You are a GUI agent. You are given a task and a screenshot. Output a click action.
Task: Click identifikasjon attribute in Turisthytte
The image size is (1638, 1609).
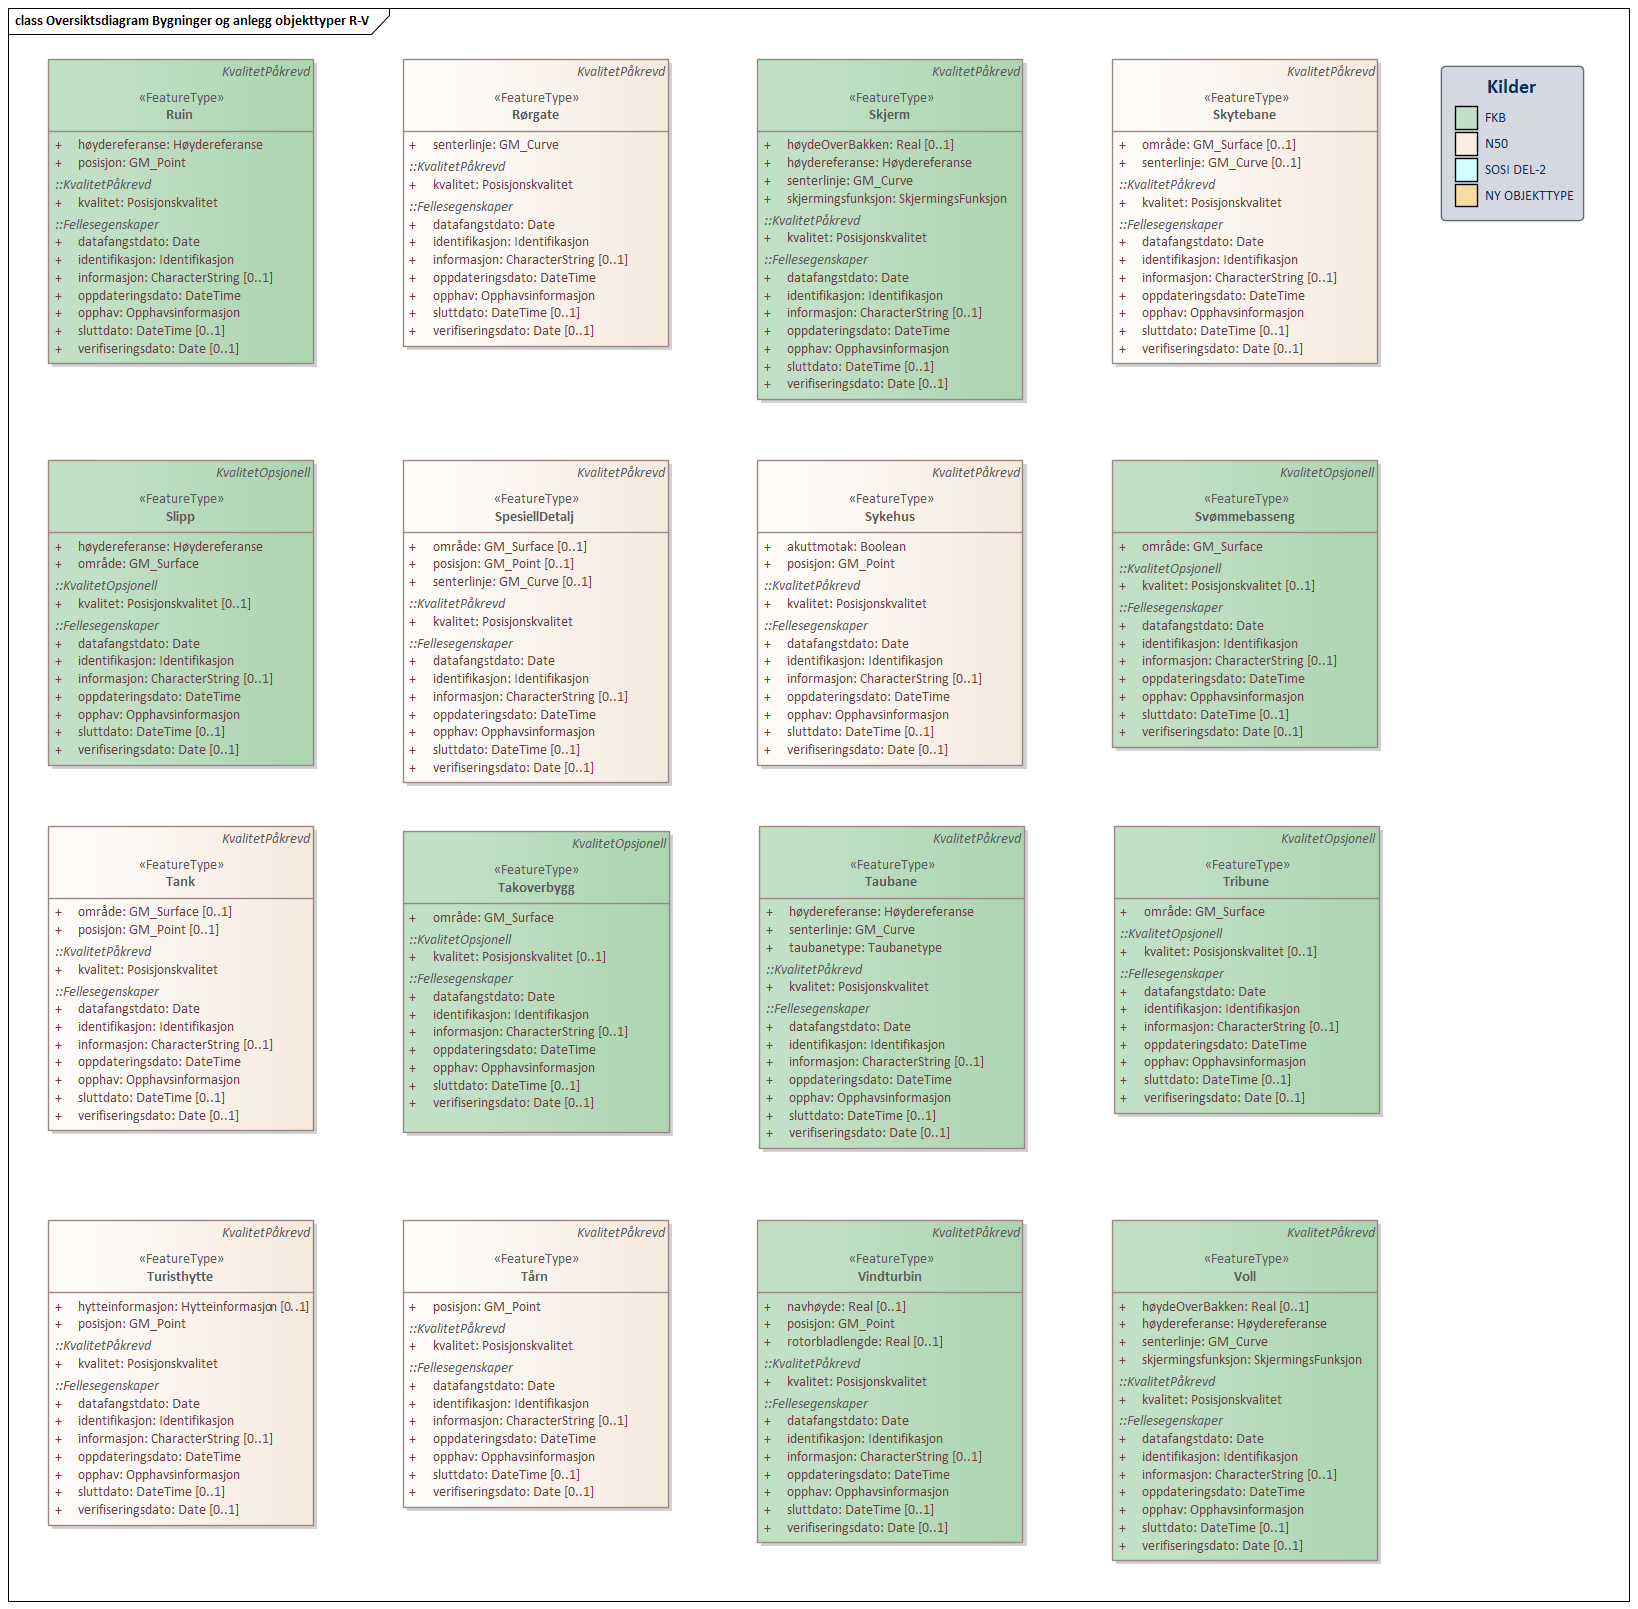pos(156,1421)
